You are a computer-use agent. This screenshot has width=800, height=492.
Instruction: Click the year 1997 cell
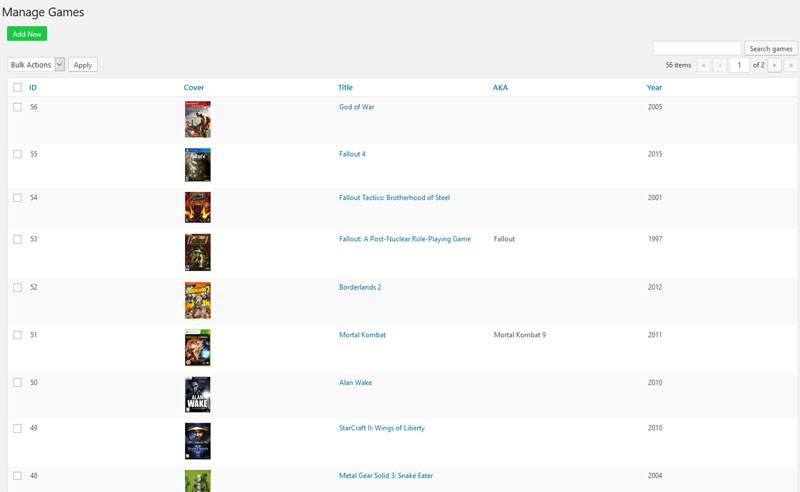tap(655, 239)
